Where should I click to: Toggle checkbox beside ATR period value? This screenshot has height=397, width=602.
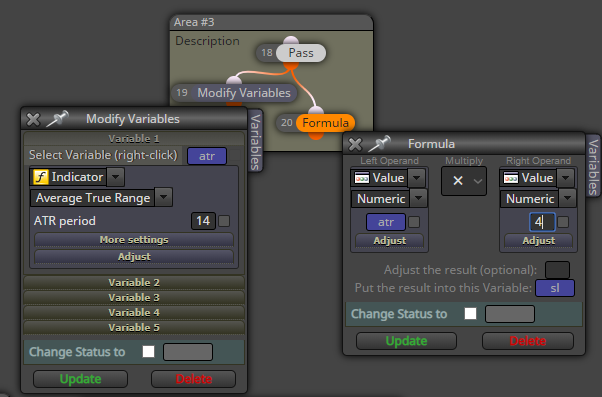click(224, 221)
